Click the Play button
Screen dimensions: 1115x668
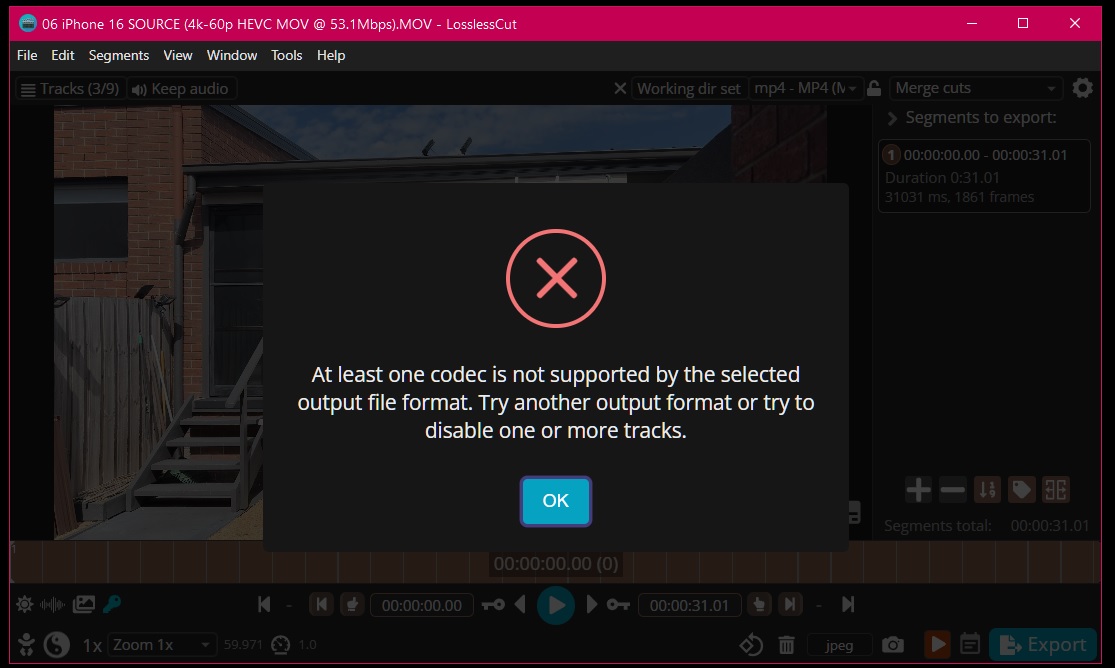[556, 605]
